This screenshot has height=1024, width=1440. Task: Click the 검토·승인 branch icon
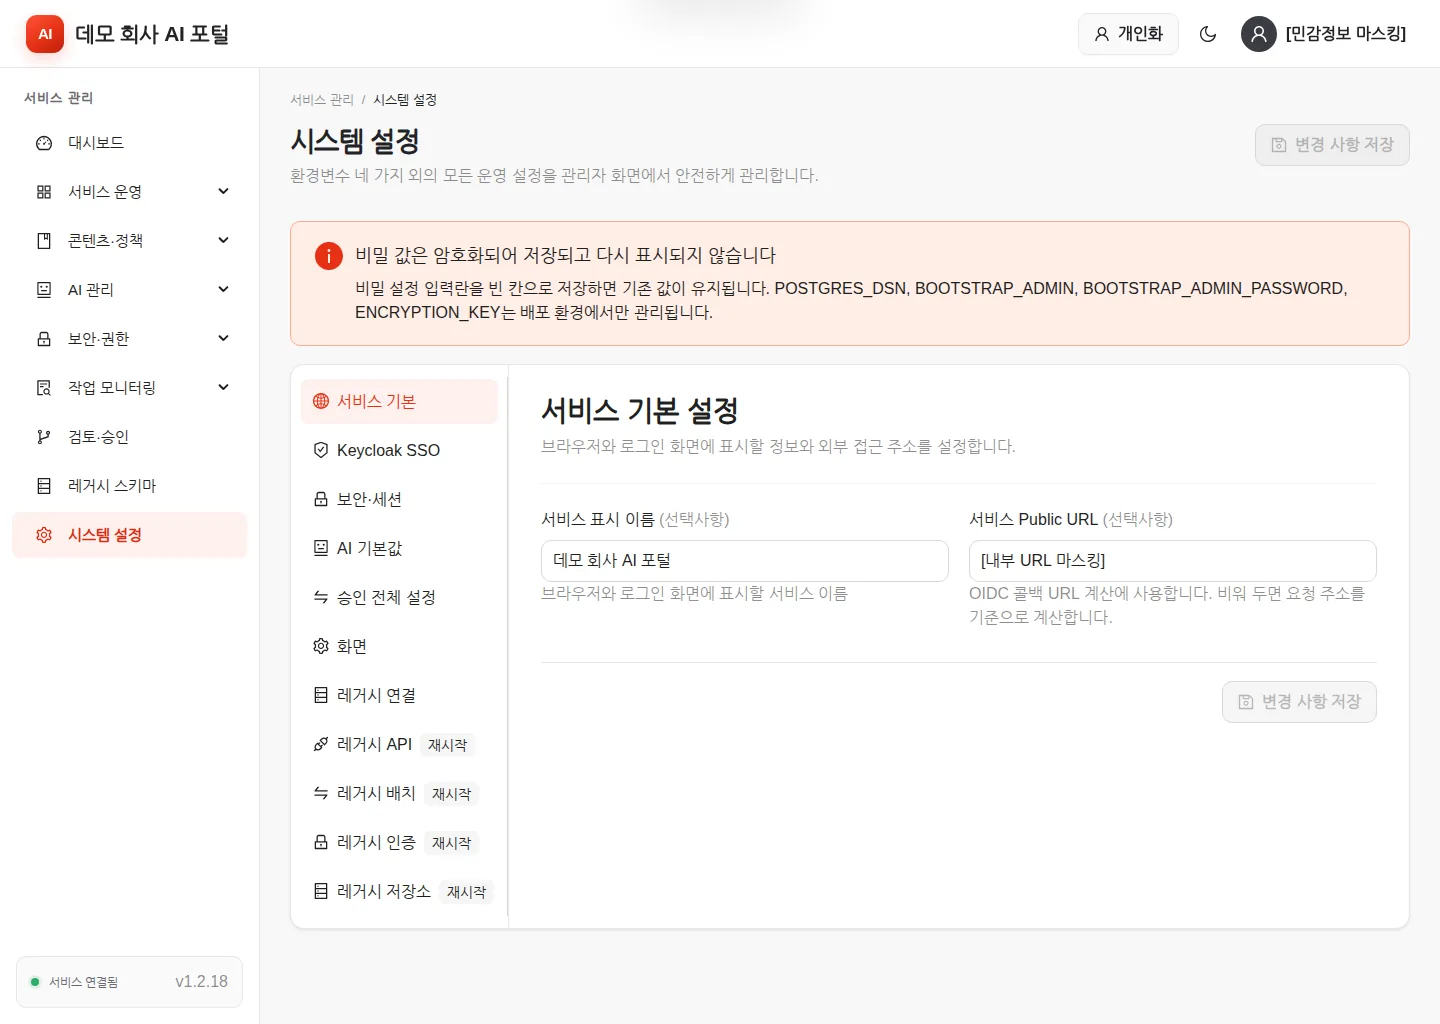pyautogui.click(x=44, y=437)
